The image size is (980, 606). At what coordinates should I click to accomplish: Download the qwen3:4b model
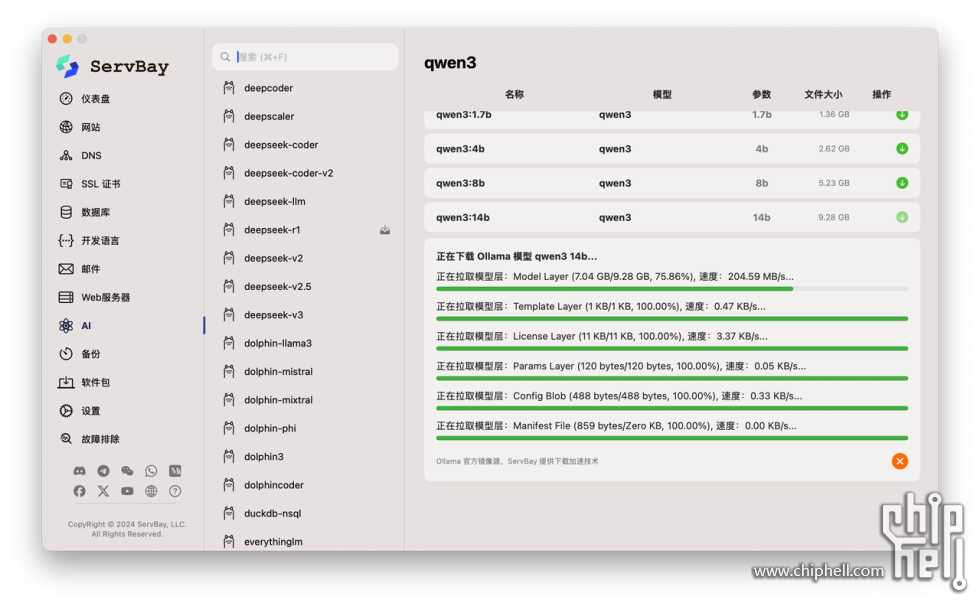point(902,149)
